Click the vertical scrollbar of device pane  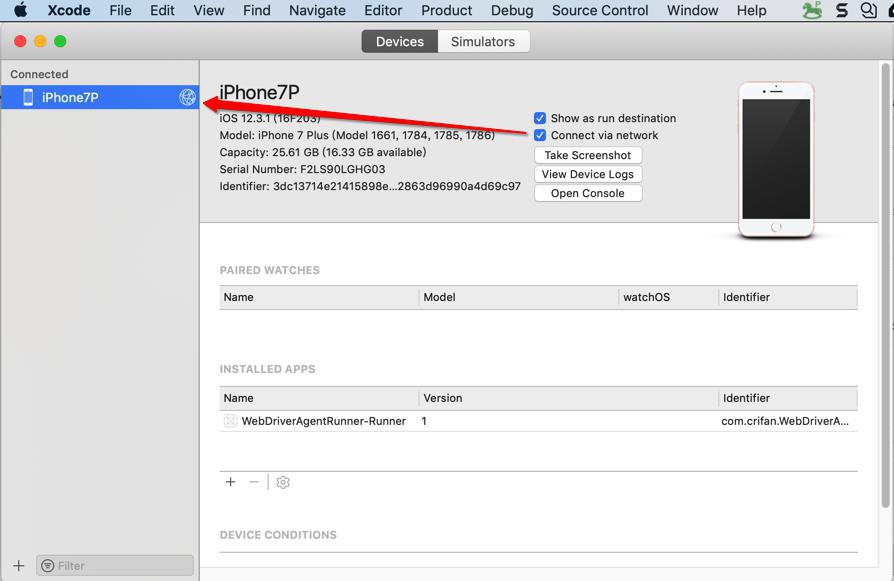coord(885,285)
